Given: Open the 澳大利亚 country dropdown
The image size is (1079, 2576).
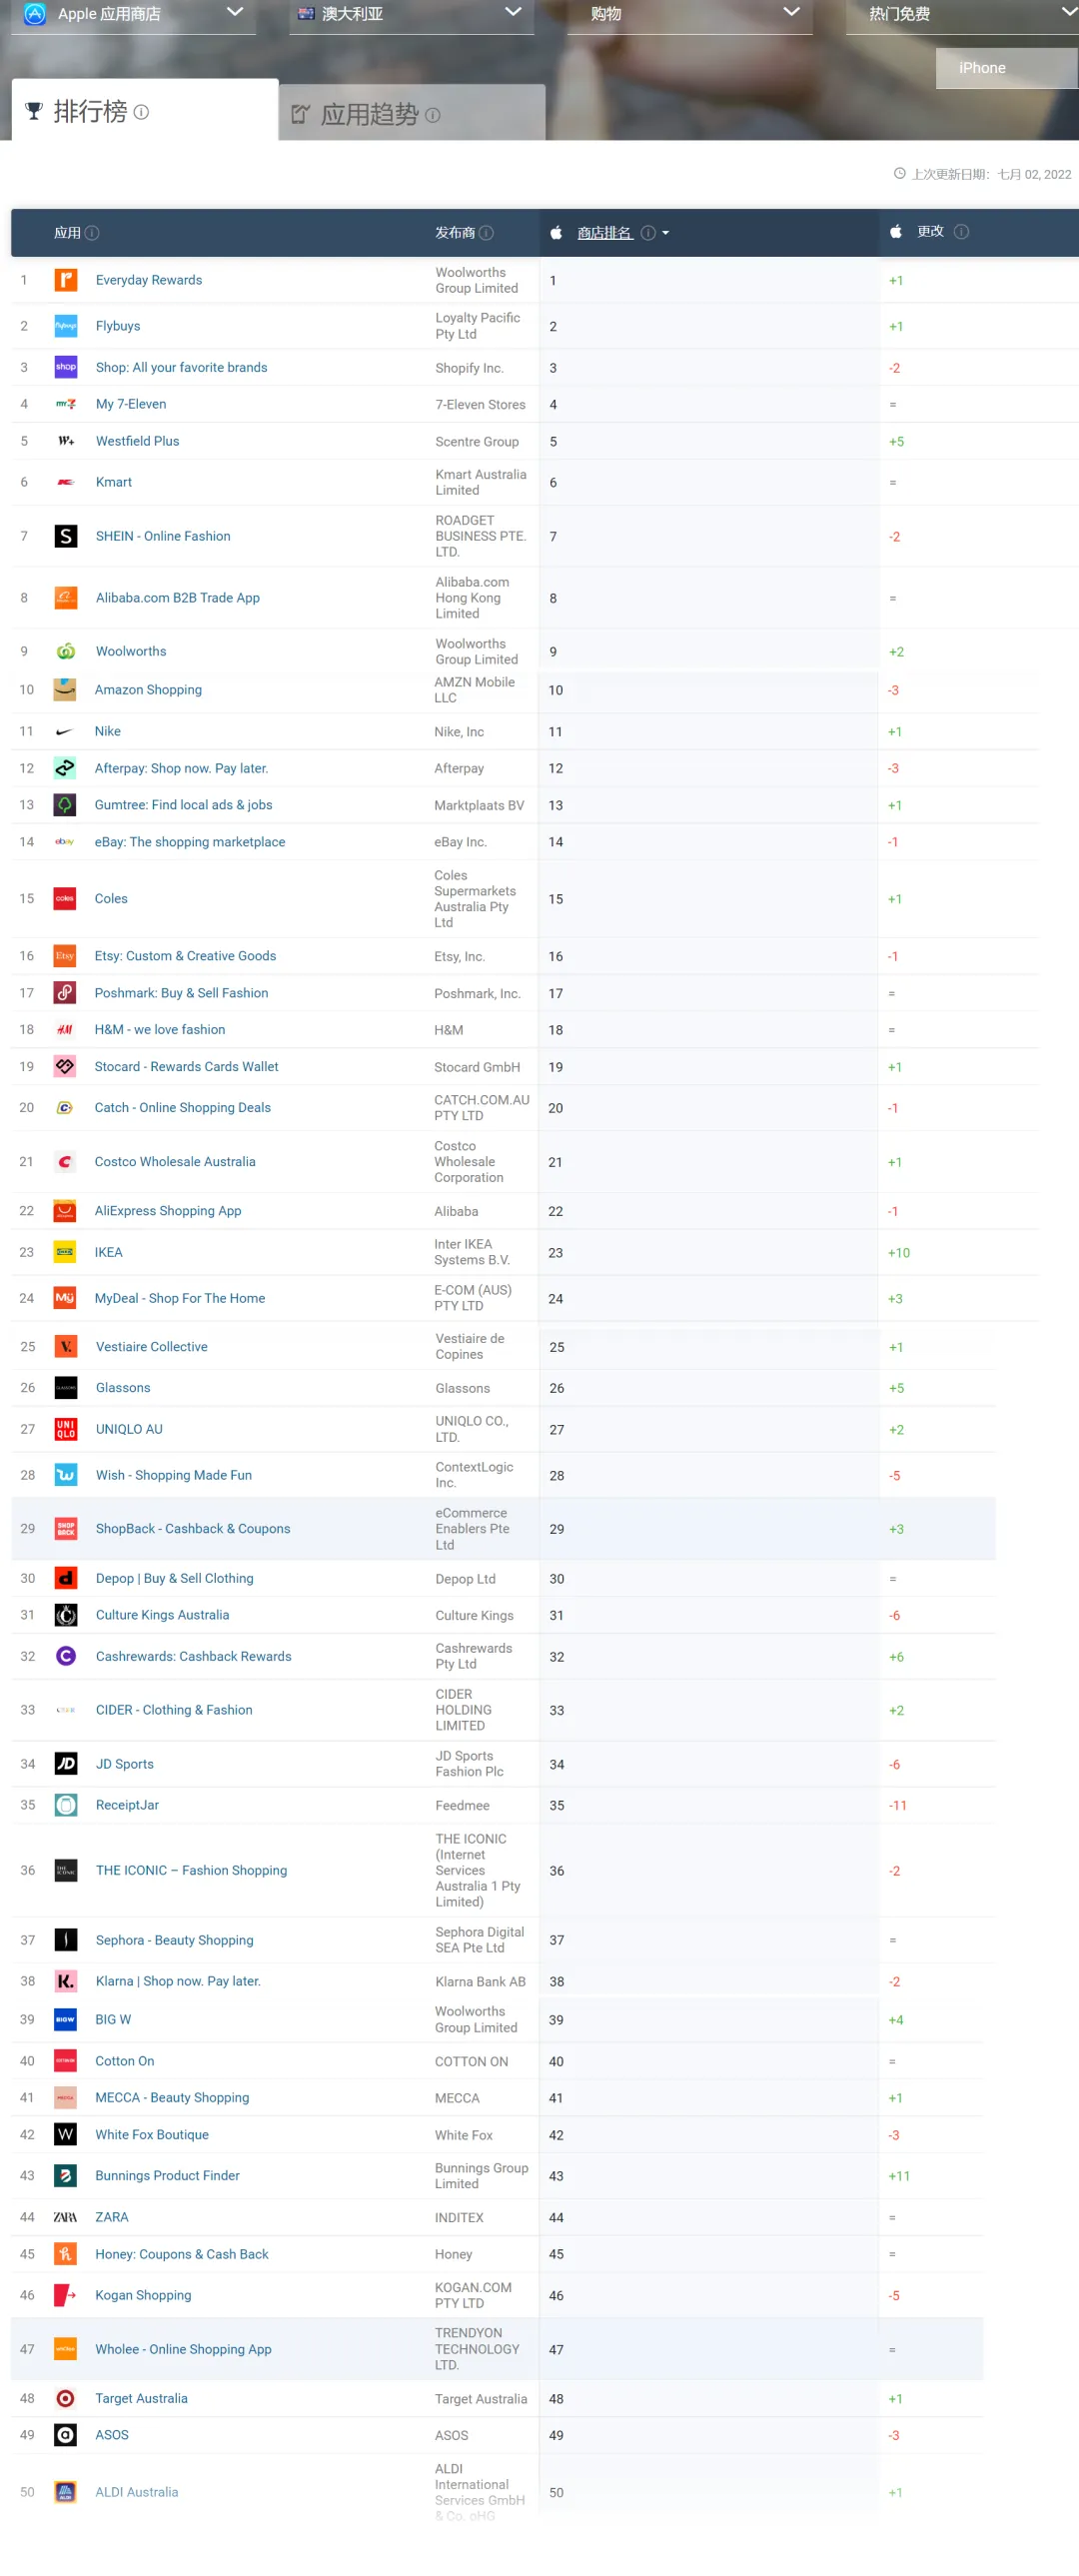Looking at the screenshot, I should click(411, 14).
